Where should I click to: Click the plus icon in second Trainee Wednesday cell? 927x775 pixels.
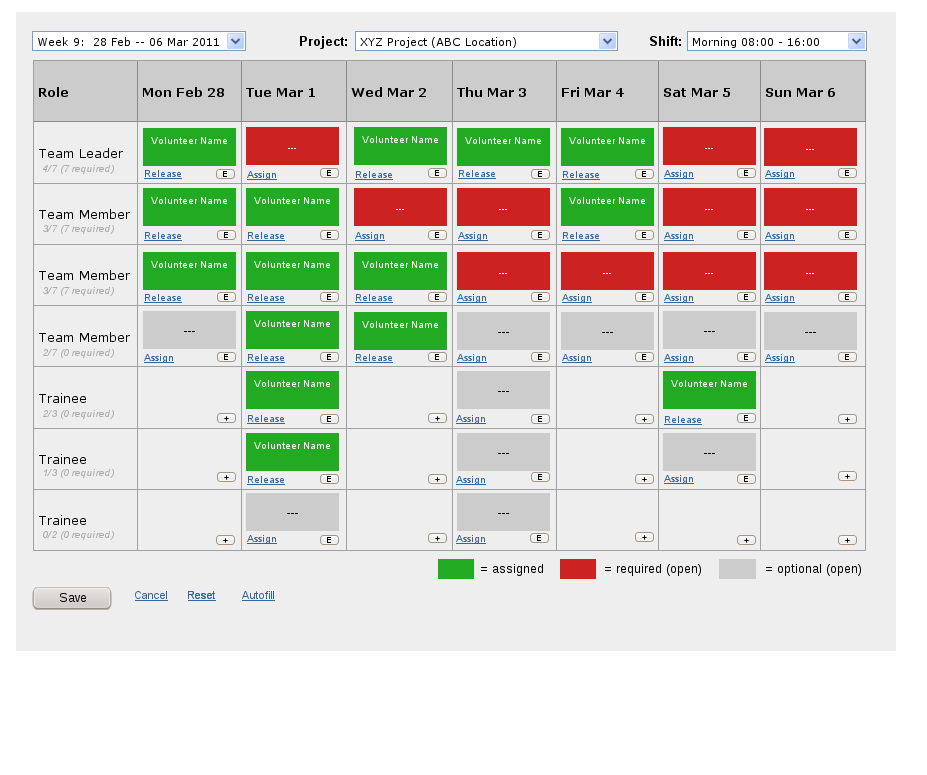pos(437,479)
